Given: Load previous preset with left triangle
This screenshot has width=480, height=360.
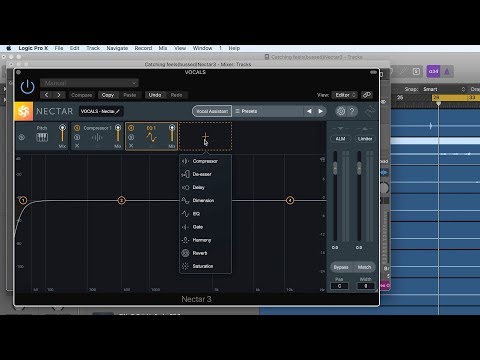Looking at the screenshot, I should click(309, 111).
